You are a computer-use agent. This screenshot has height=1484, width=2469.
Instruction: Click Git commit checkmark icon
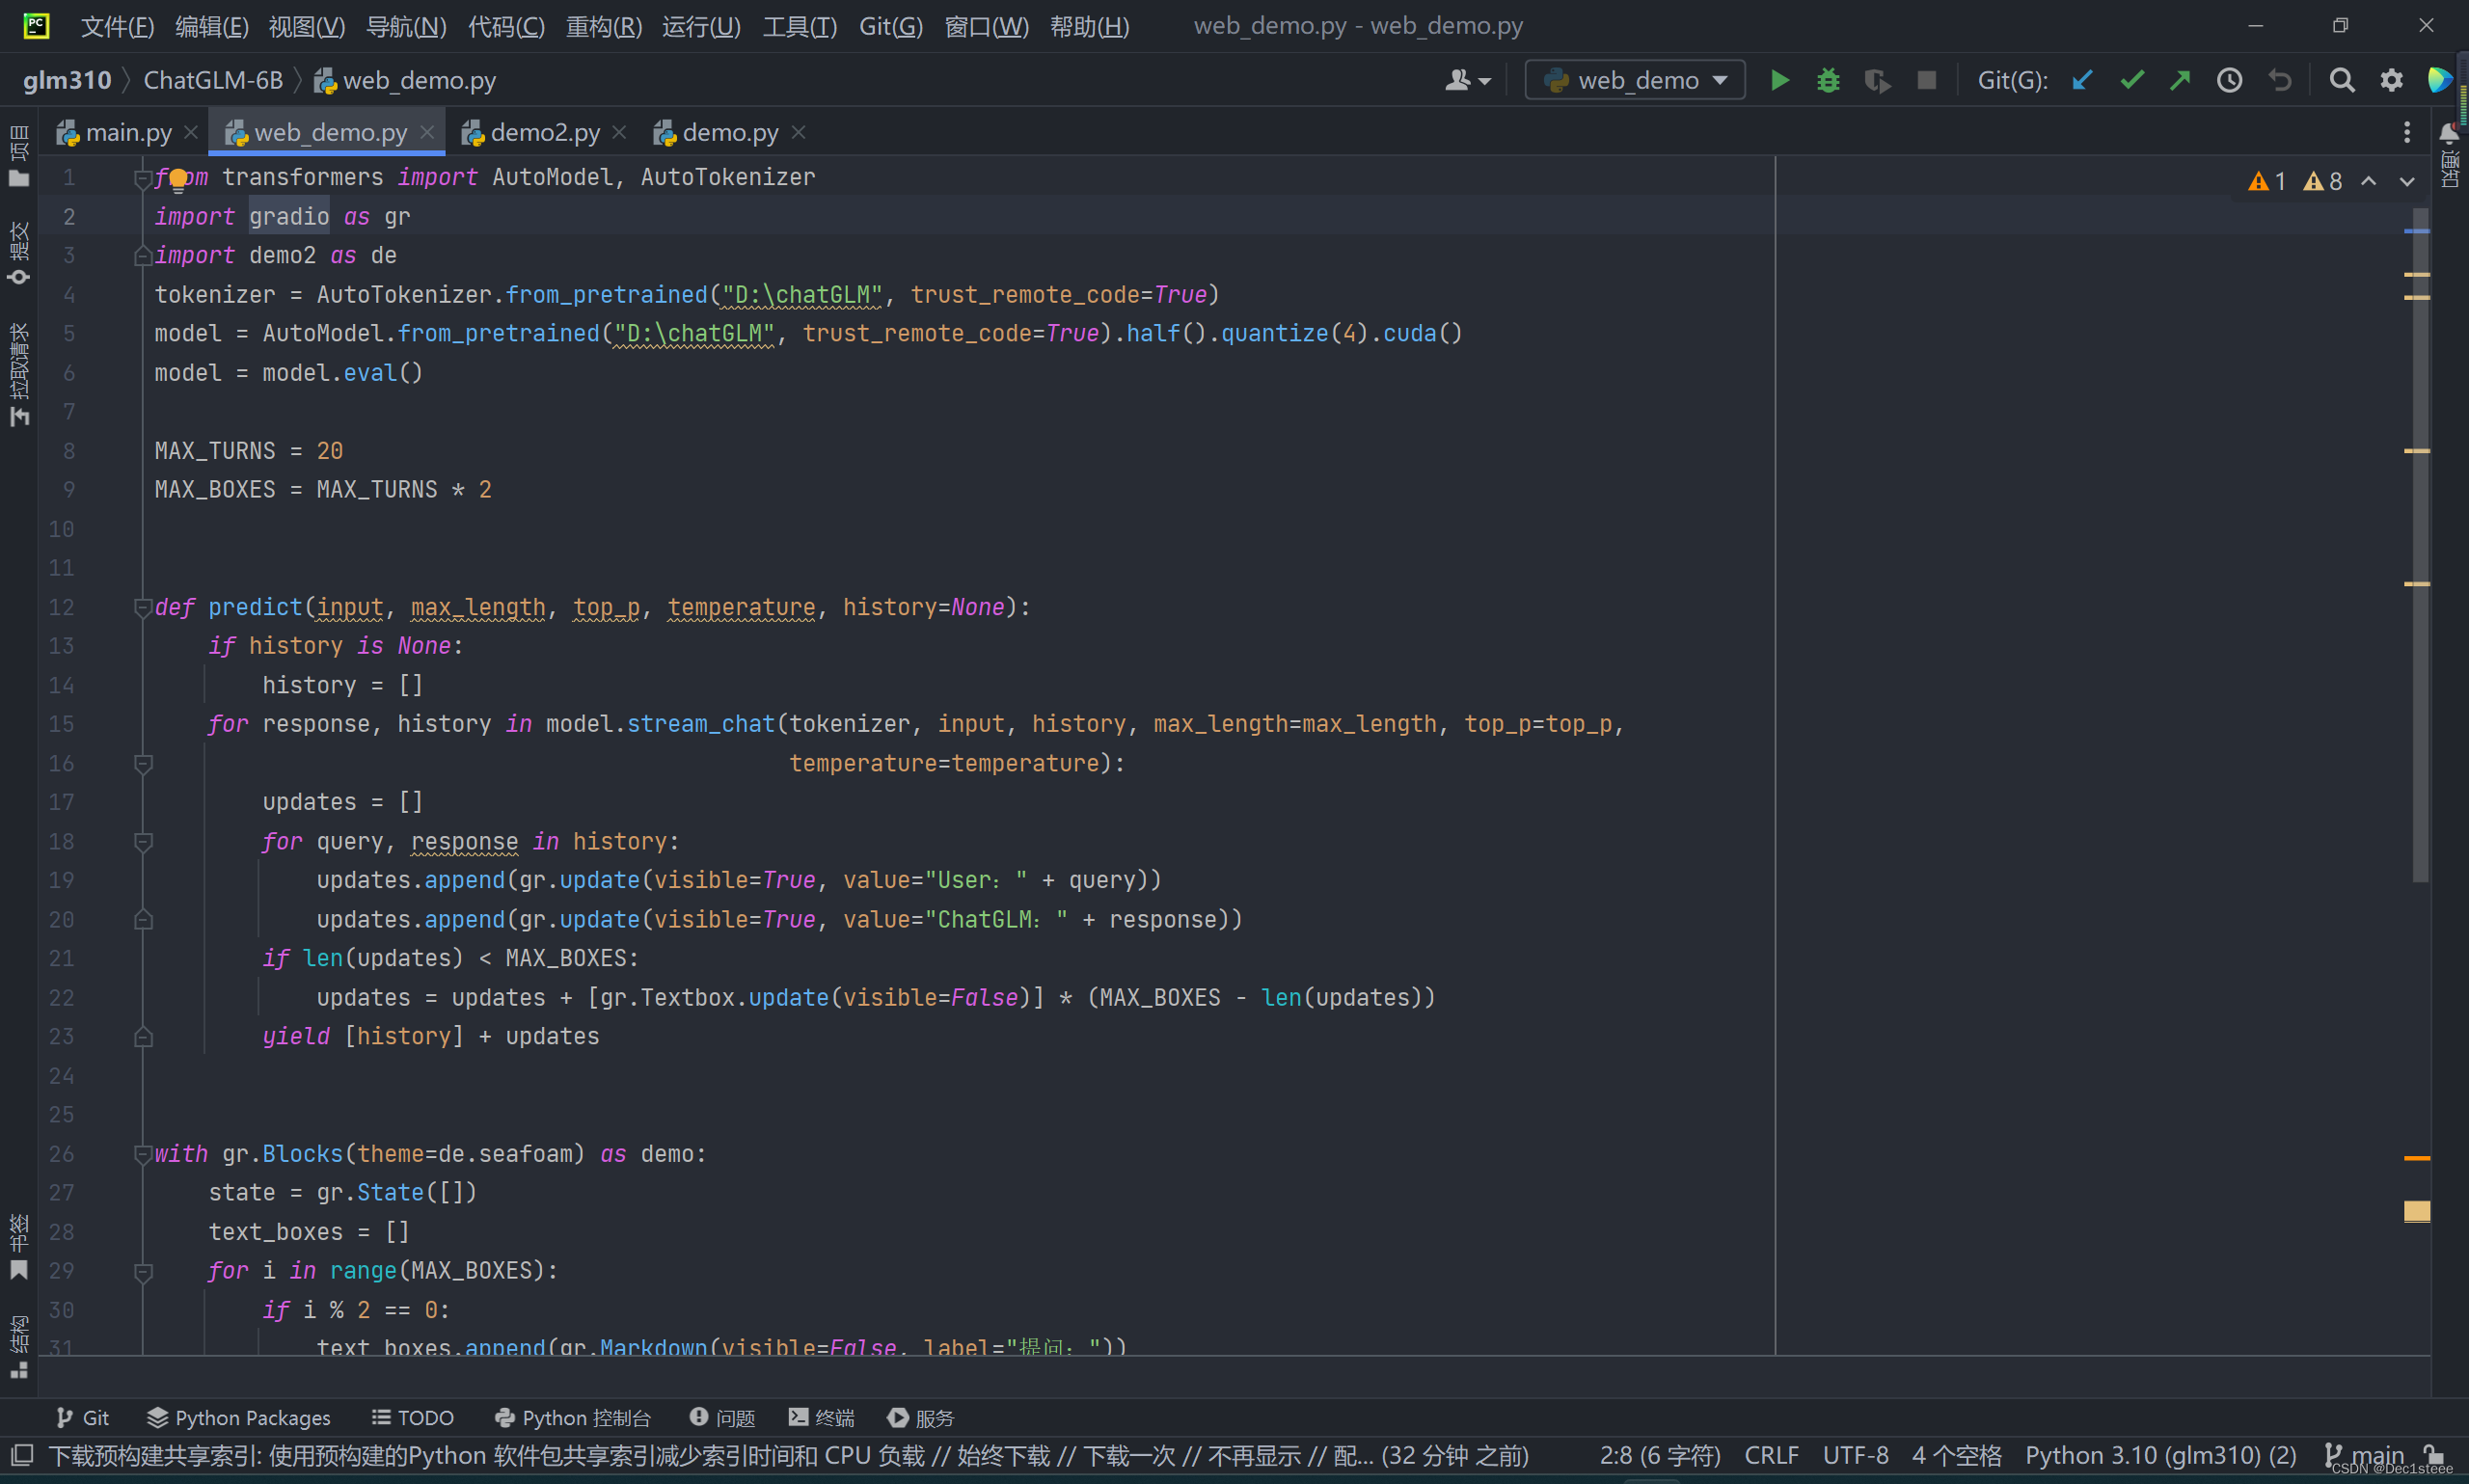(x=2131, y=80)
